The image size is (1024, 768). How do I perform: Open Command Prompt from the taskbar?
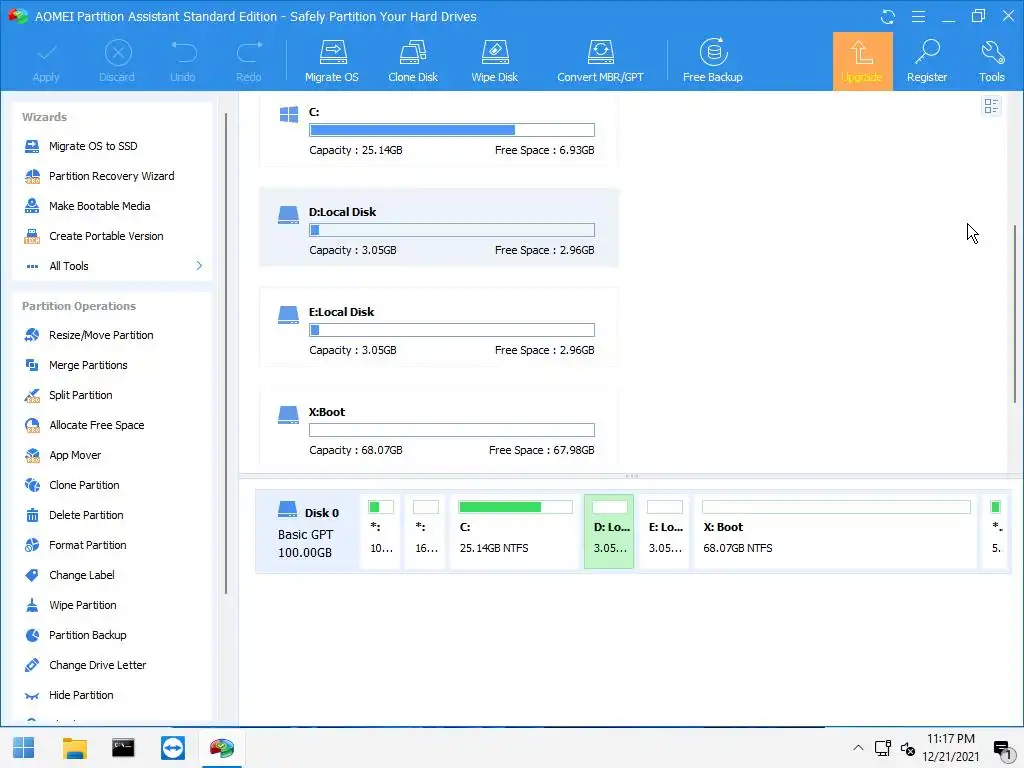(123, 748)
